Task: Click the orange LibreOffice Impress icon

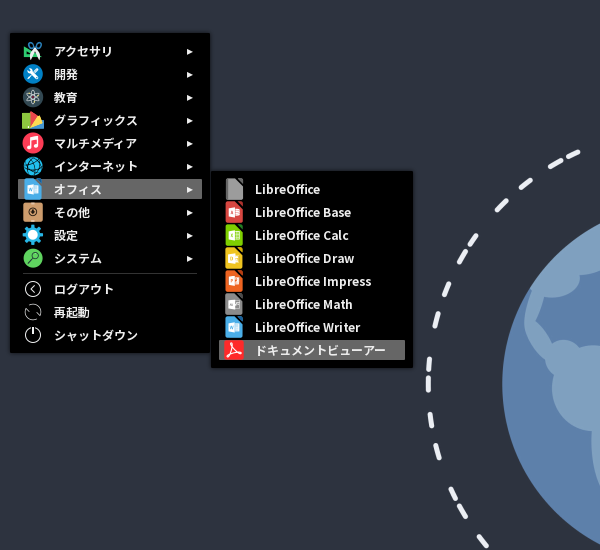Action: (234, 281)
